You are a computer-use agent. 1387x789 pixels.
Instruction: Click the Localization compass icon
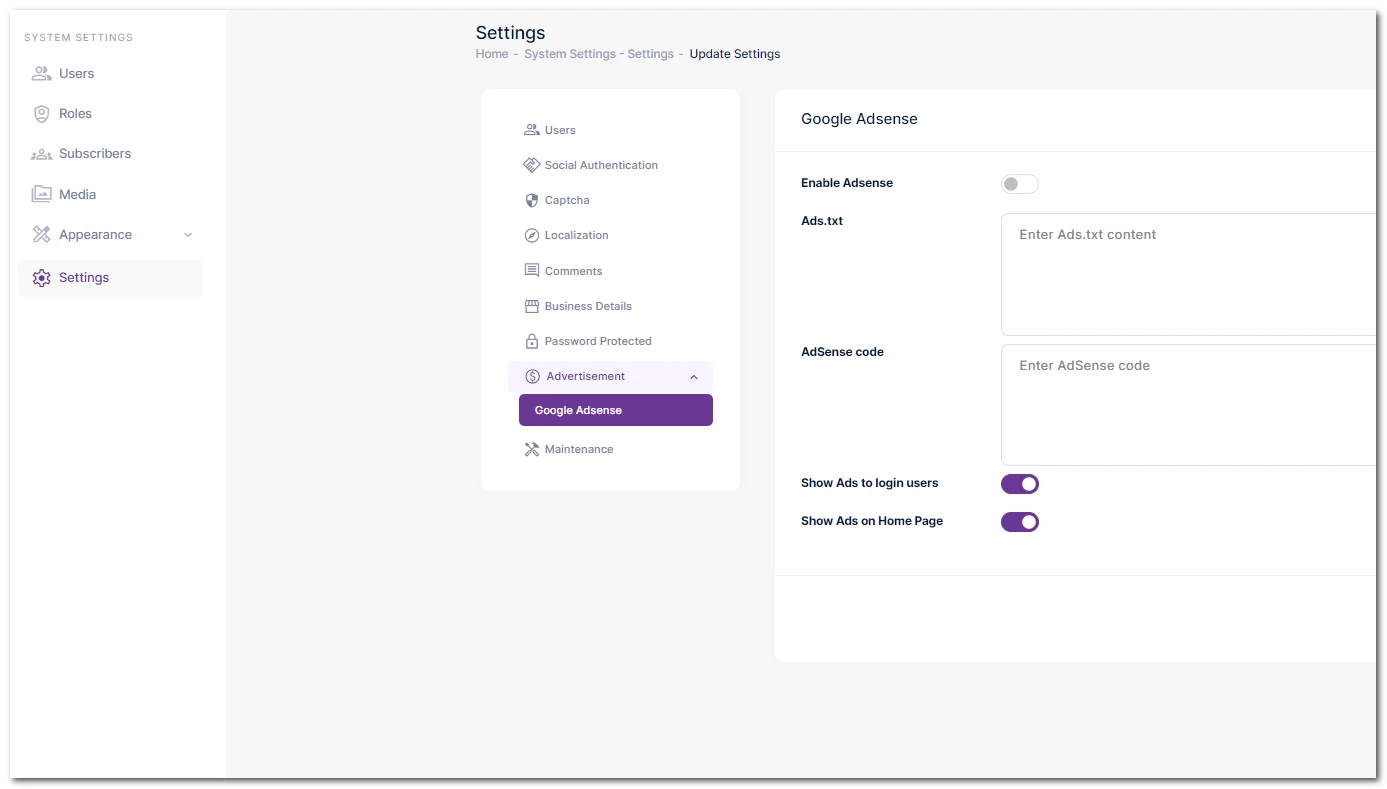click(x=532, y=236)
